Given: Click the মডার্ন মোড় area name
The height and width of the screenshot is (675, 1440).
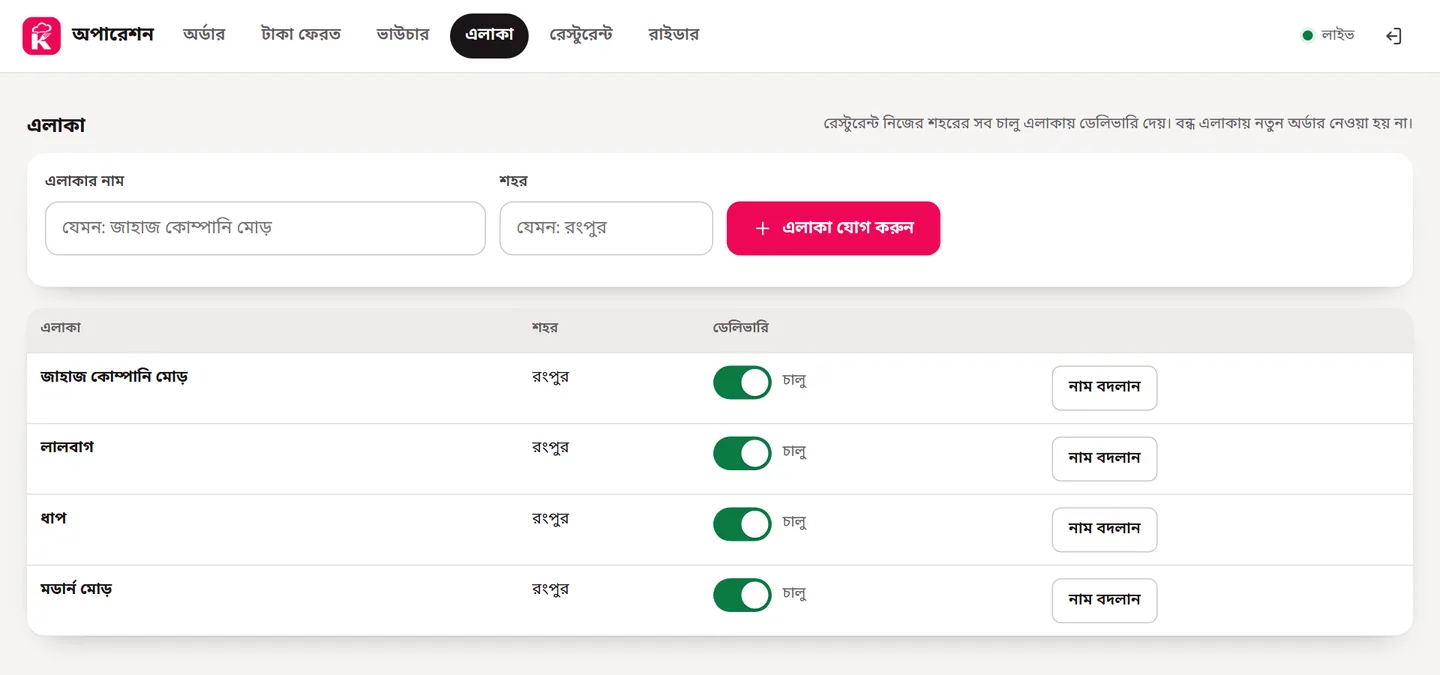Looking at the screenshot, I should (76, 589).
